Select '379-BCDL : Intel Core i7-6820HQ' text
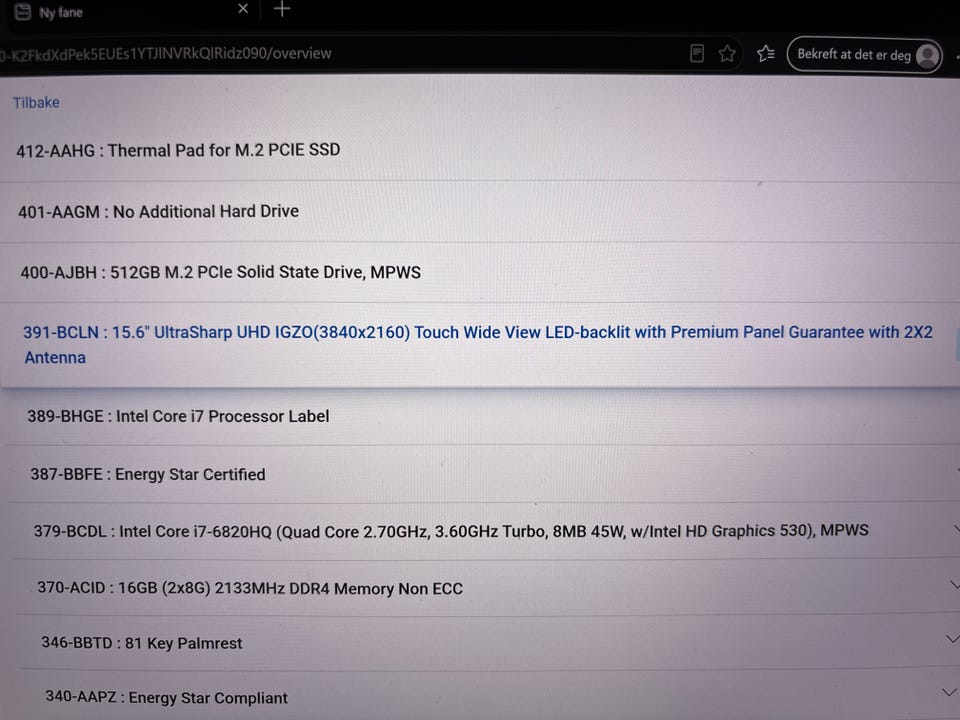Screen dimensions: 960x720 tap(451, 531)
